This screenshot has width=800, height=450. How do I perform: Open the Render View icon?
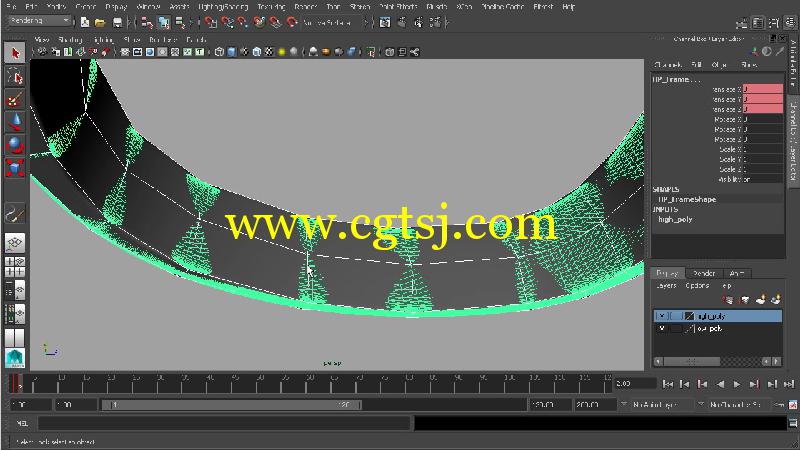(x=385, y=22)
